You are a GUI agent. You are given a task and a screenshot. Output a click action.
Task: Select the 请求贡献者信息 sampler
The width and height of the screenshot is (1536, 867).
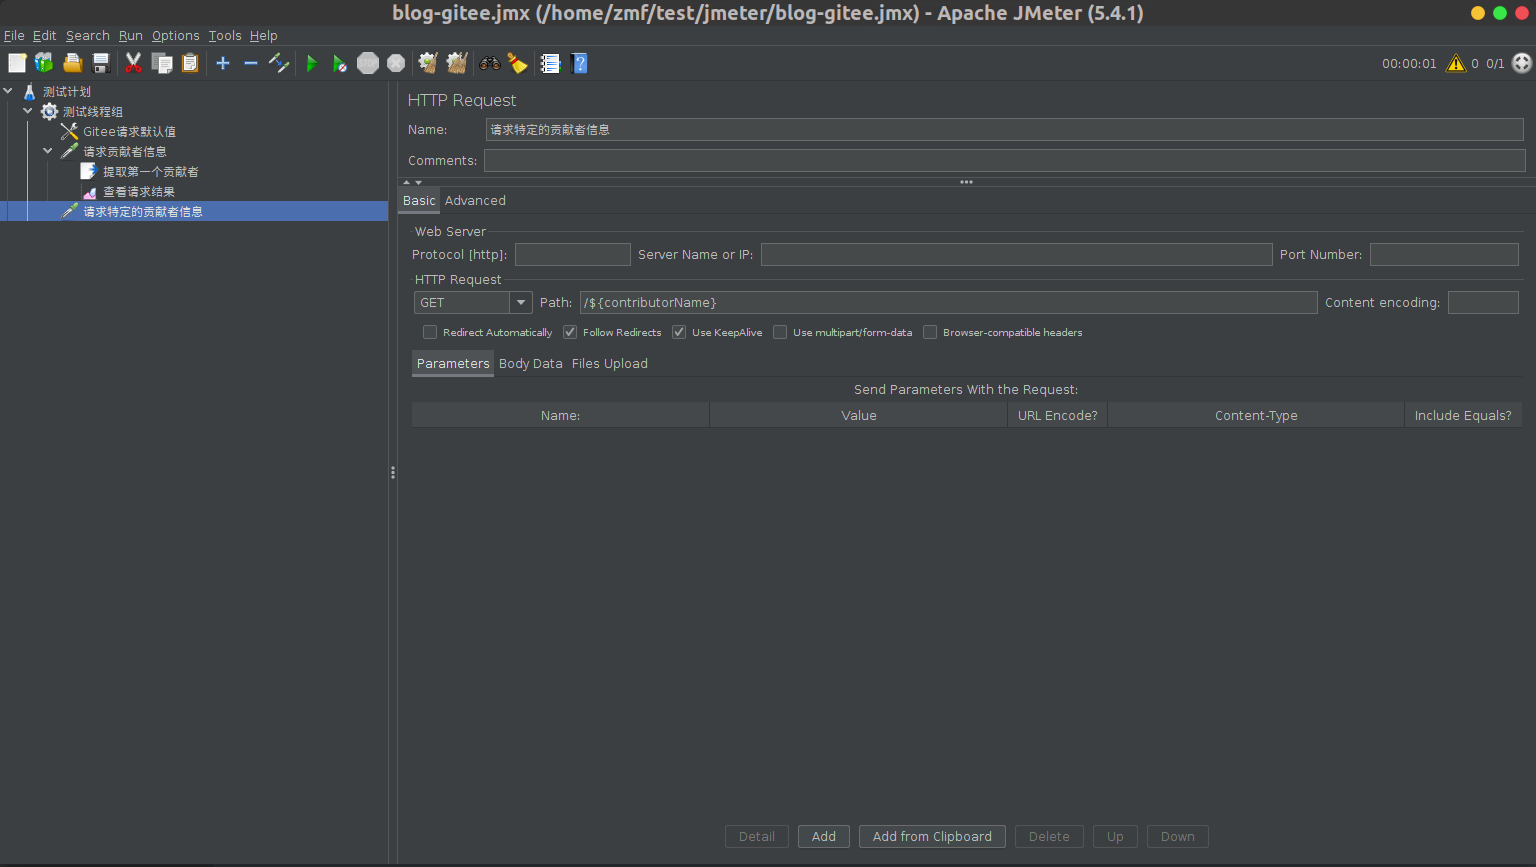tap(125, 151)
